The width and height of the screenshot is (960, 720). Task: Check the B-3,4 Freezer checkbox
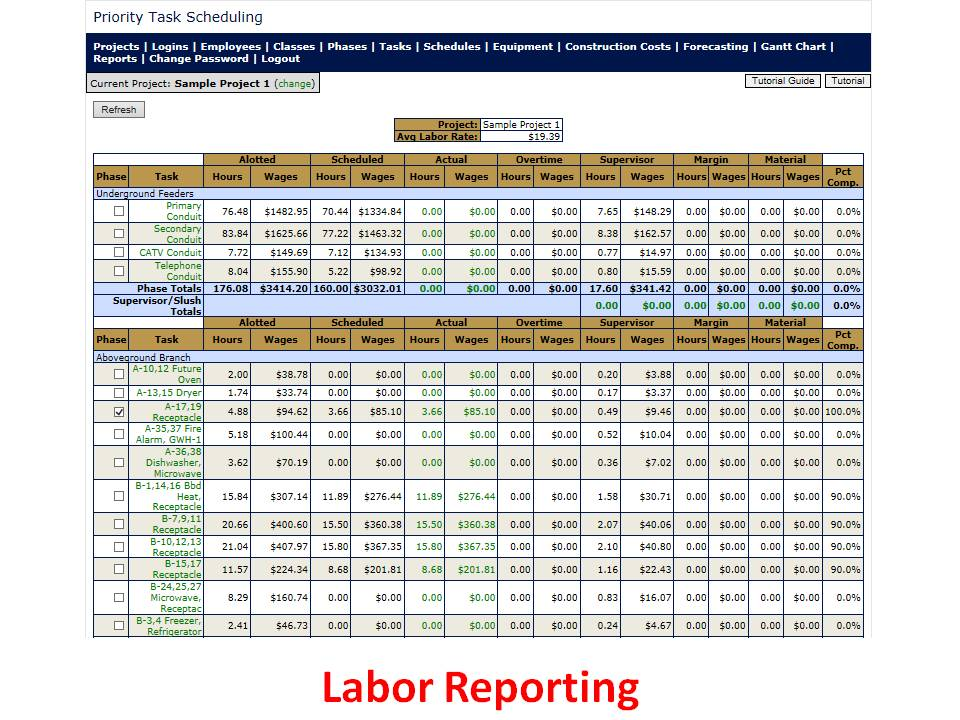pos(119,626)
